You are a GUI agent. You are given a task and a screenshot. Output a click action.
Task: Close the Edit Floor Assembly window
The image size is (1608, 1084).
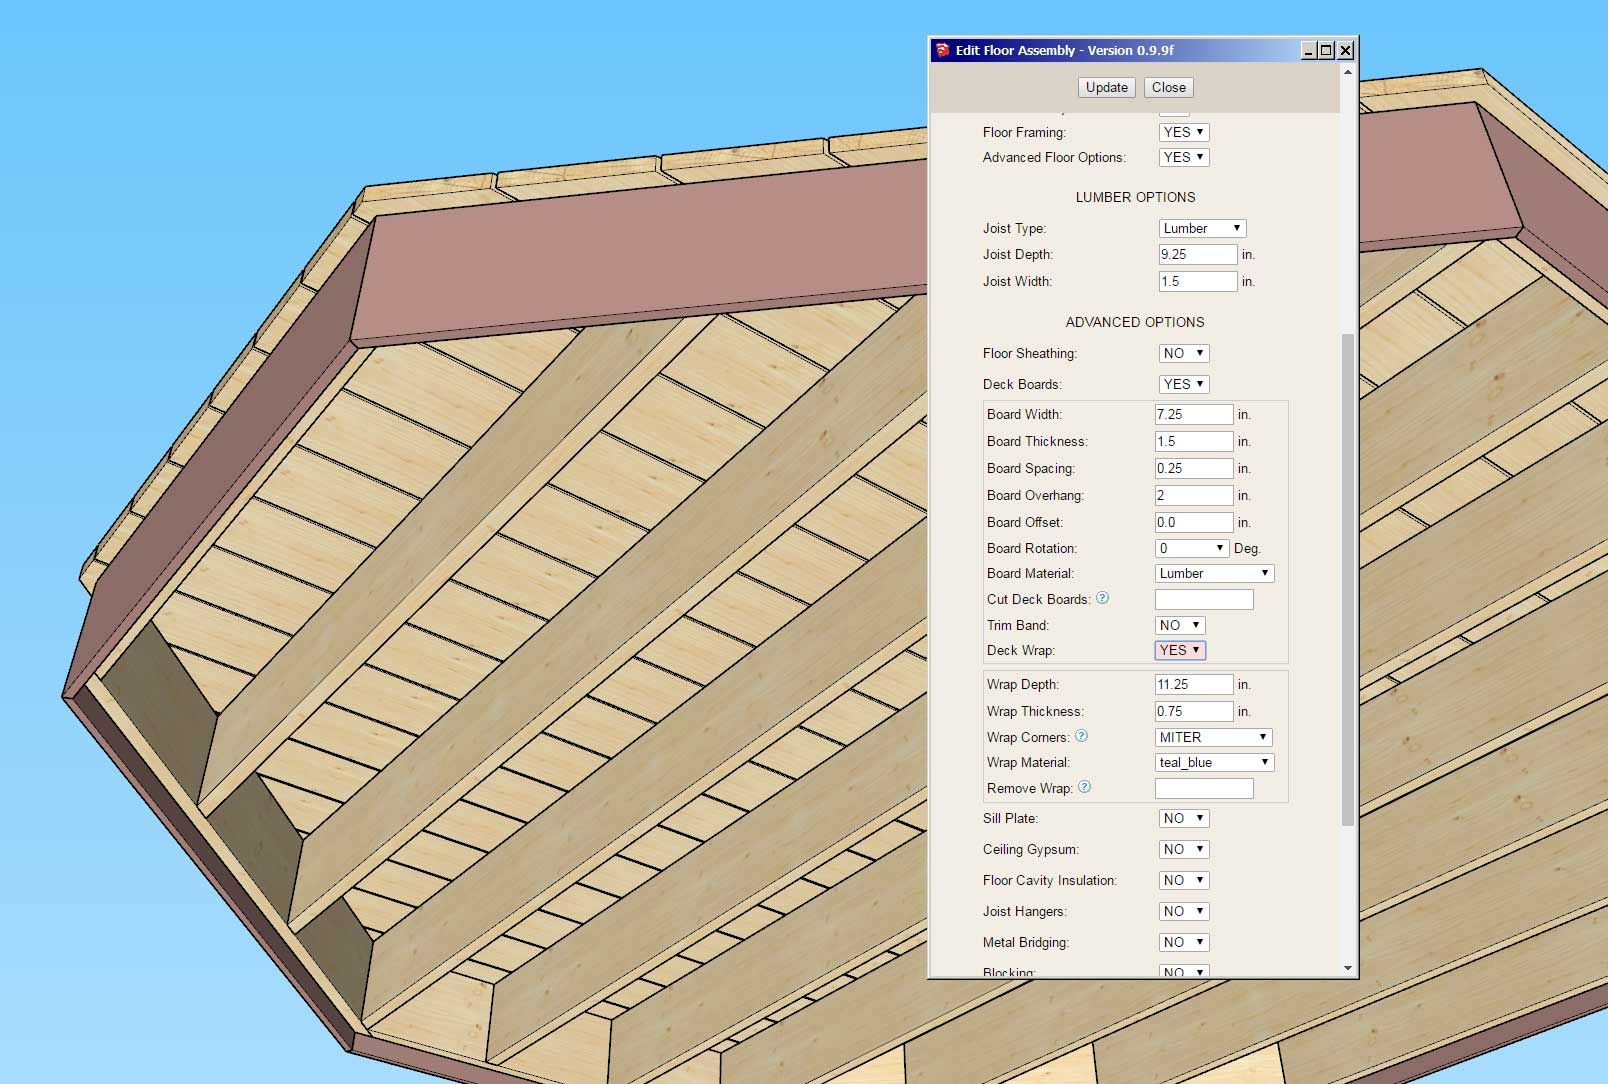tap(1345, 50)
